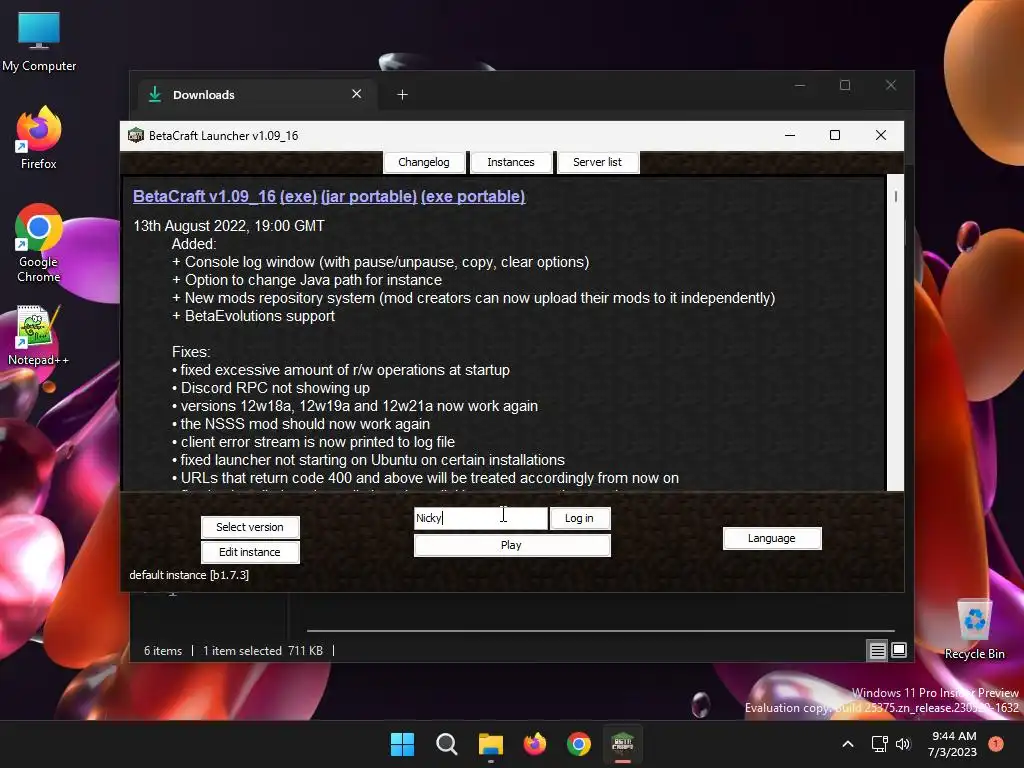Open the Instances tab
The height and width of the screenshot is (768, 1024).
pyautogui.click(x=511, y=162)
